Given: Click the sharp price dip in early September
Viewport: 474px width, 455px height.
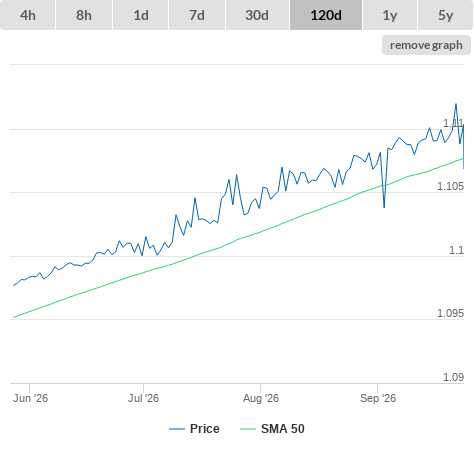Looking at the screenshot, I should coord(384,207).
